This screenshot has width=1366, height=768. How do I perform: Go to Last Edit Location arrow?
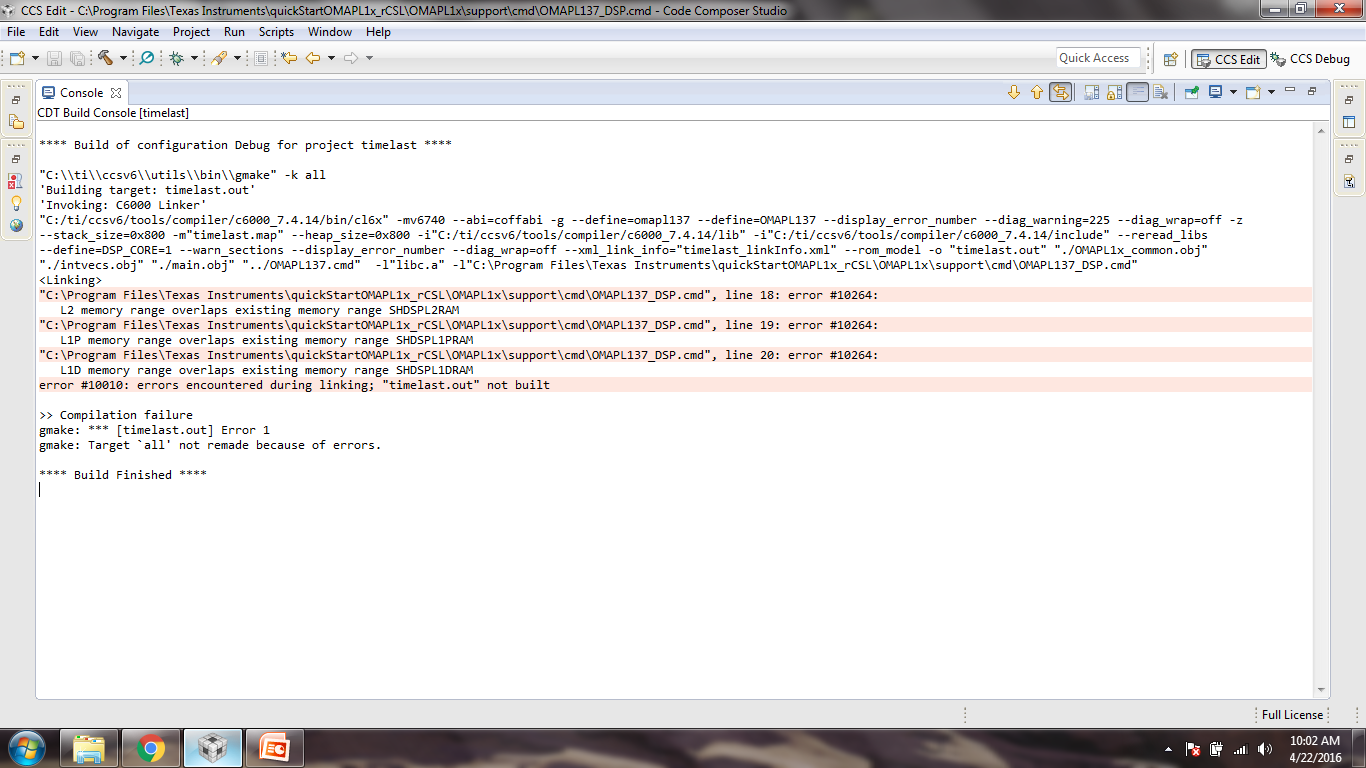point(290,58)
